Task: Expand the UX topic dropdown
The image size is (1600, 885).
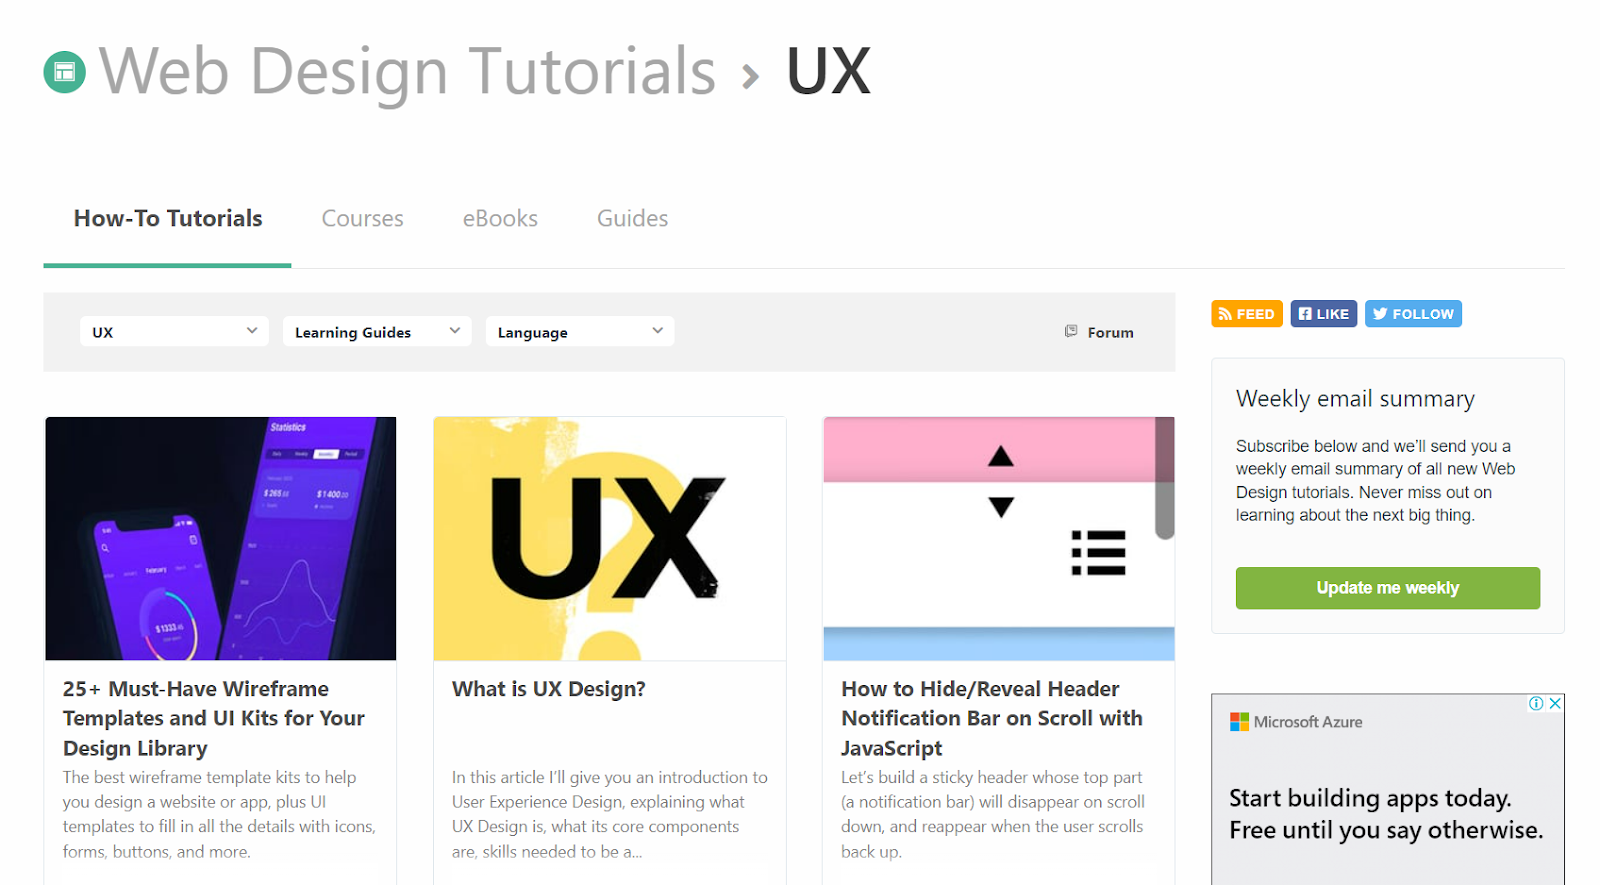Action: (174, 332)
